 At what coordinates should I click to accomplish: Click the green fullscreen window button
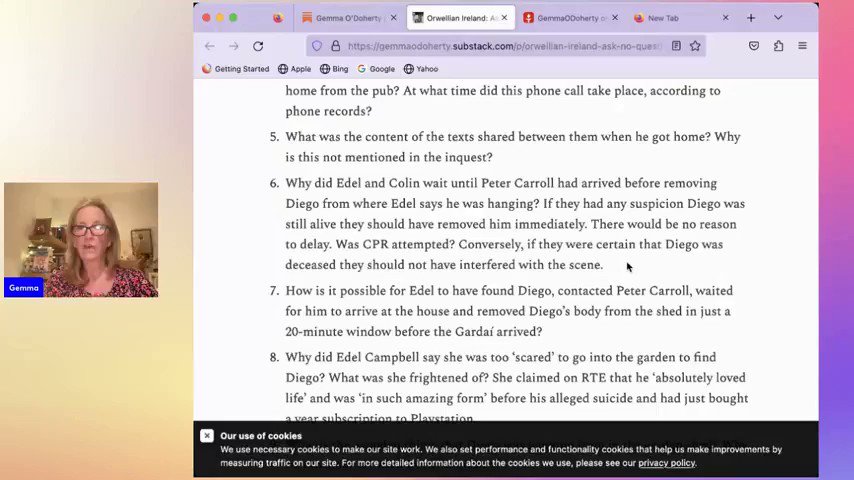(233, 17)
